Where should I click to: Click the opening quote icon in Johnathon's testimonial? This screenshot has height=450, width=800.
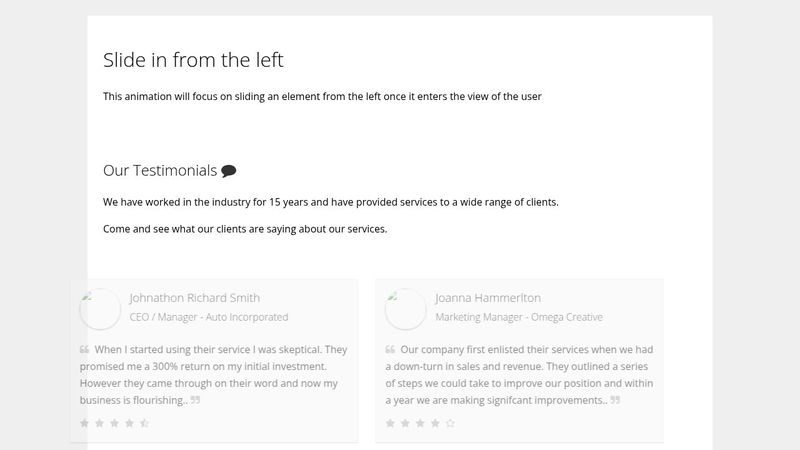click(x=84, y=349)
